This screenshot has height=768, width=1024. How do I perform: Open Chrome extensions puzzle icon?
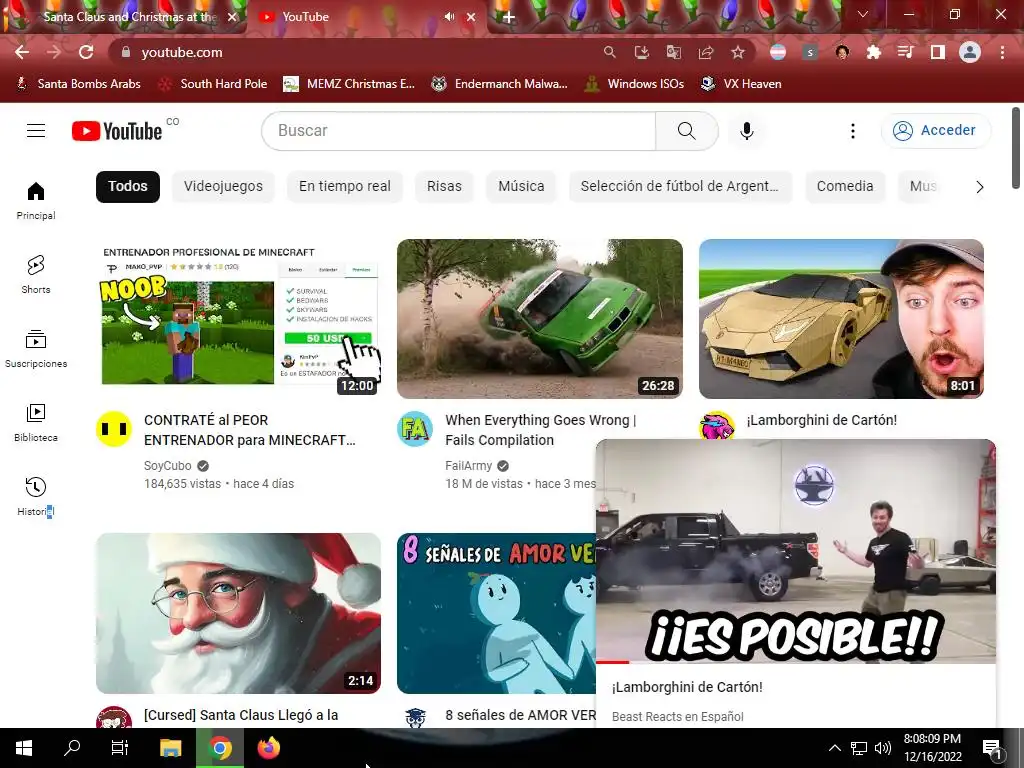[x=873, y=52]
